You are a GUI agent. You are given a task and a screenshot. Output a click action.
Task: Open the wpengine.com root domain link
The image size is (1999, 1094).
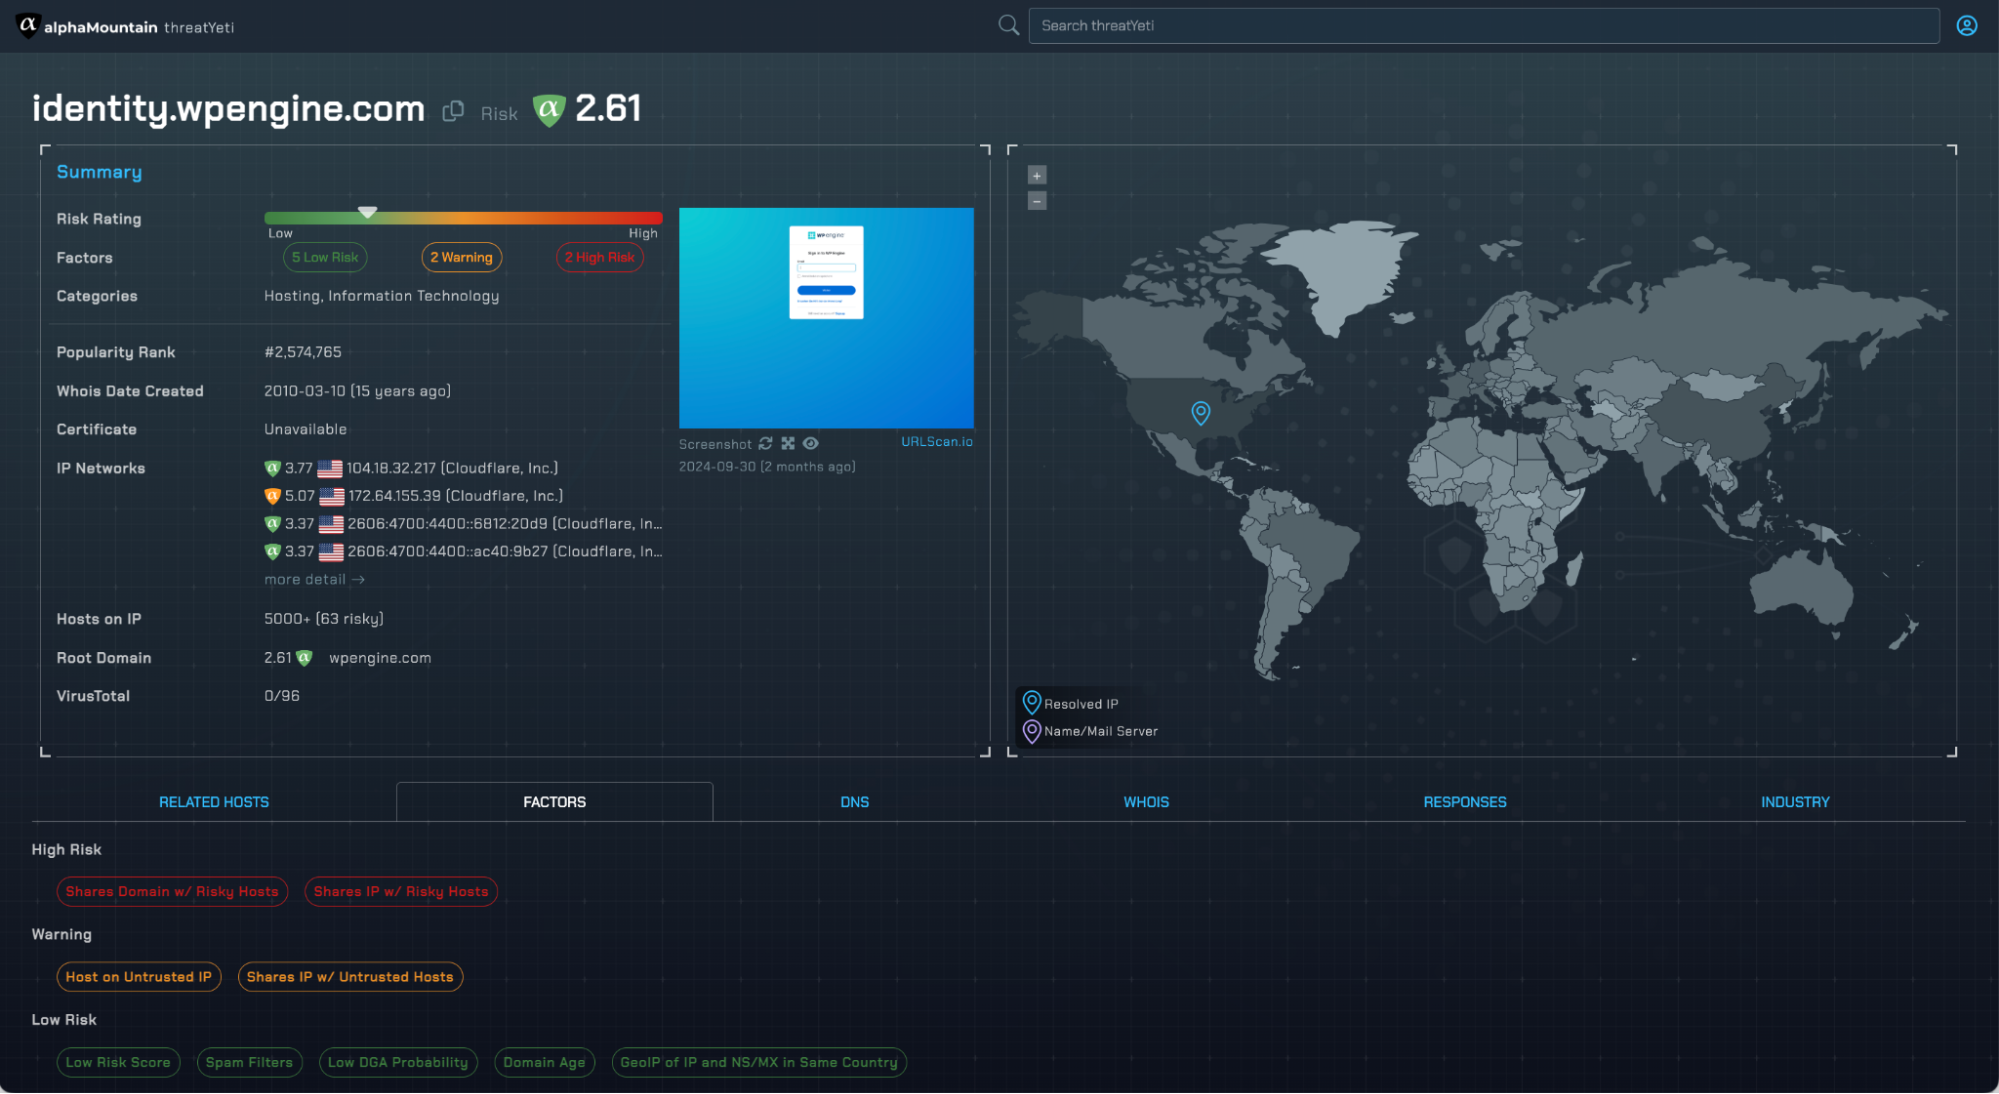[x=380, y=658]
